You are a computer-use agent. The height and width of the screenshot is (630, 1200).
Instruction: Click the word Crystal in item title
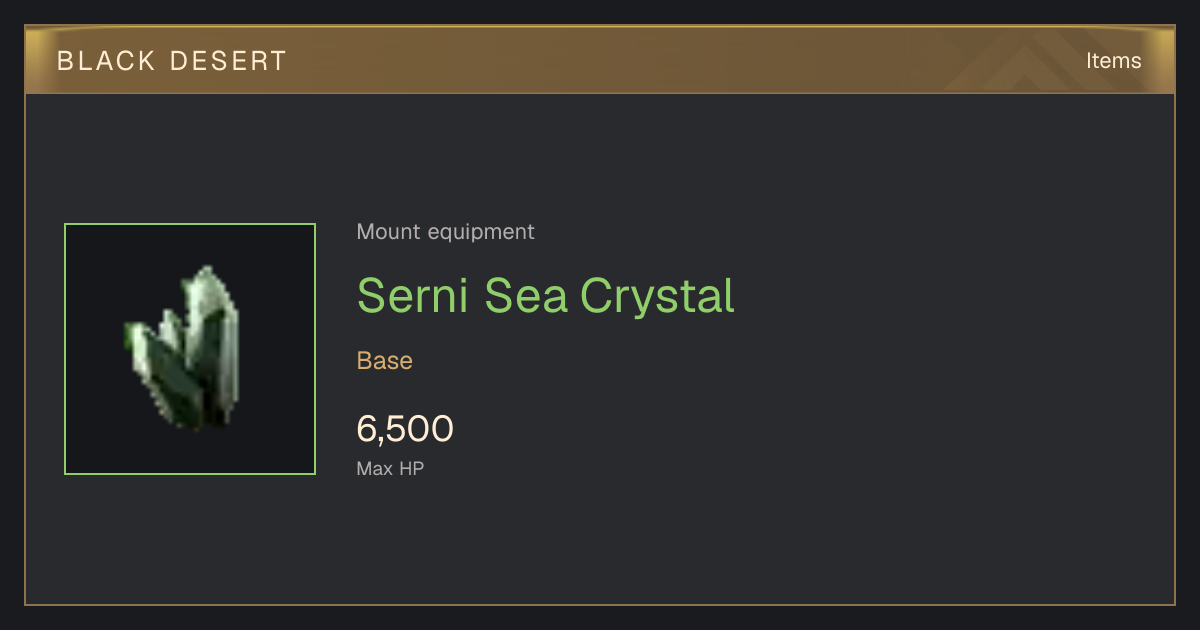[x=657, y=297]
